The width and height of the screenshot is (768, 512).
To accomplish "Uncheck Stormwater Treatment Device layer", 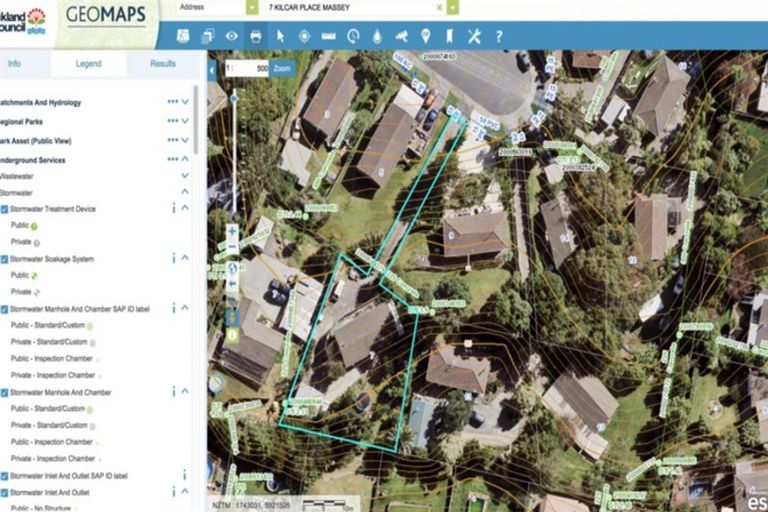I will pyautogui.click(x=5, y=209).
